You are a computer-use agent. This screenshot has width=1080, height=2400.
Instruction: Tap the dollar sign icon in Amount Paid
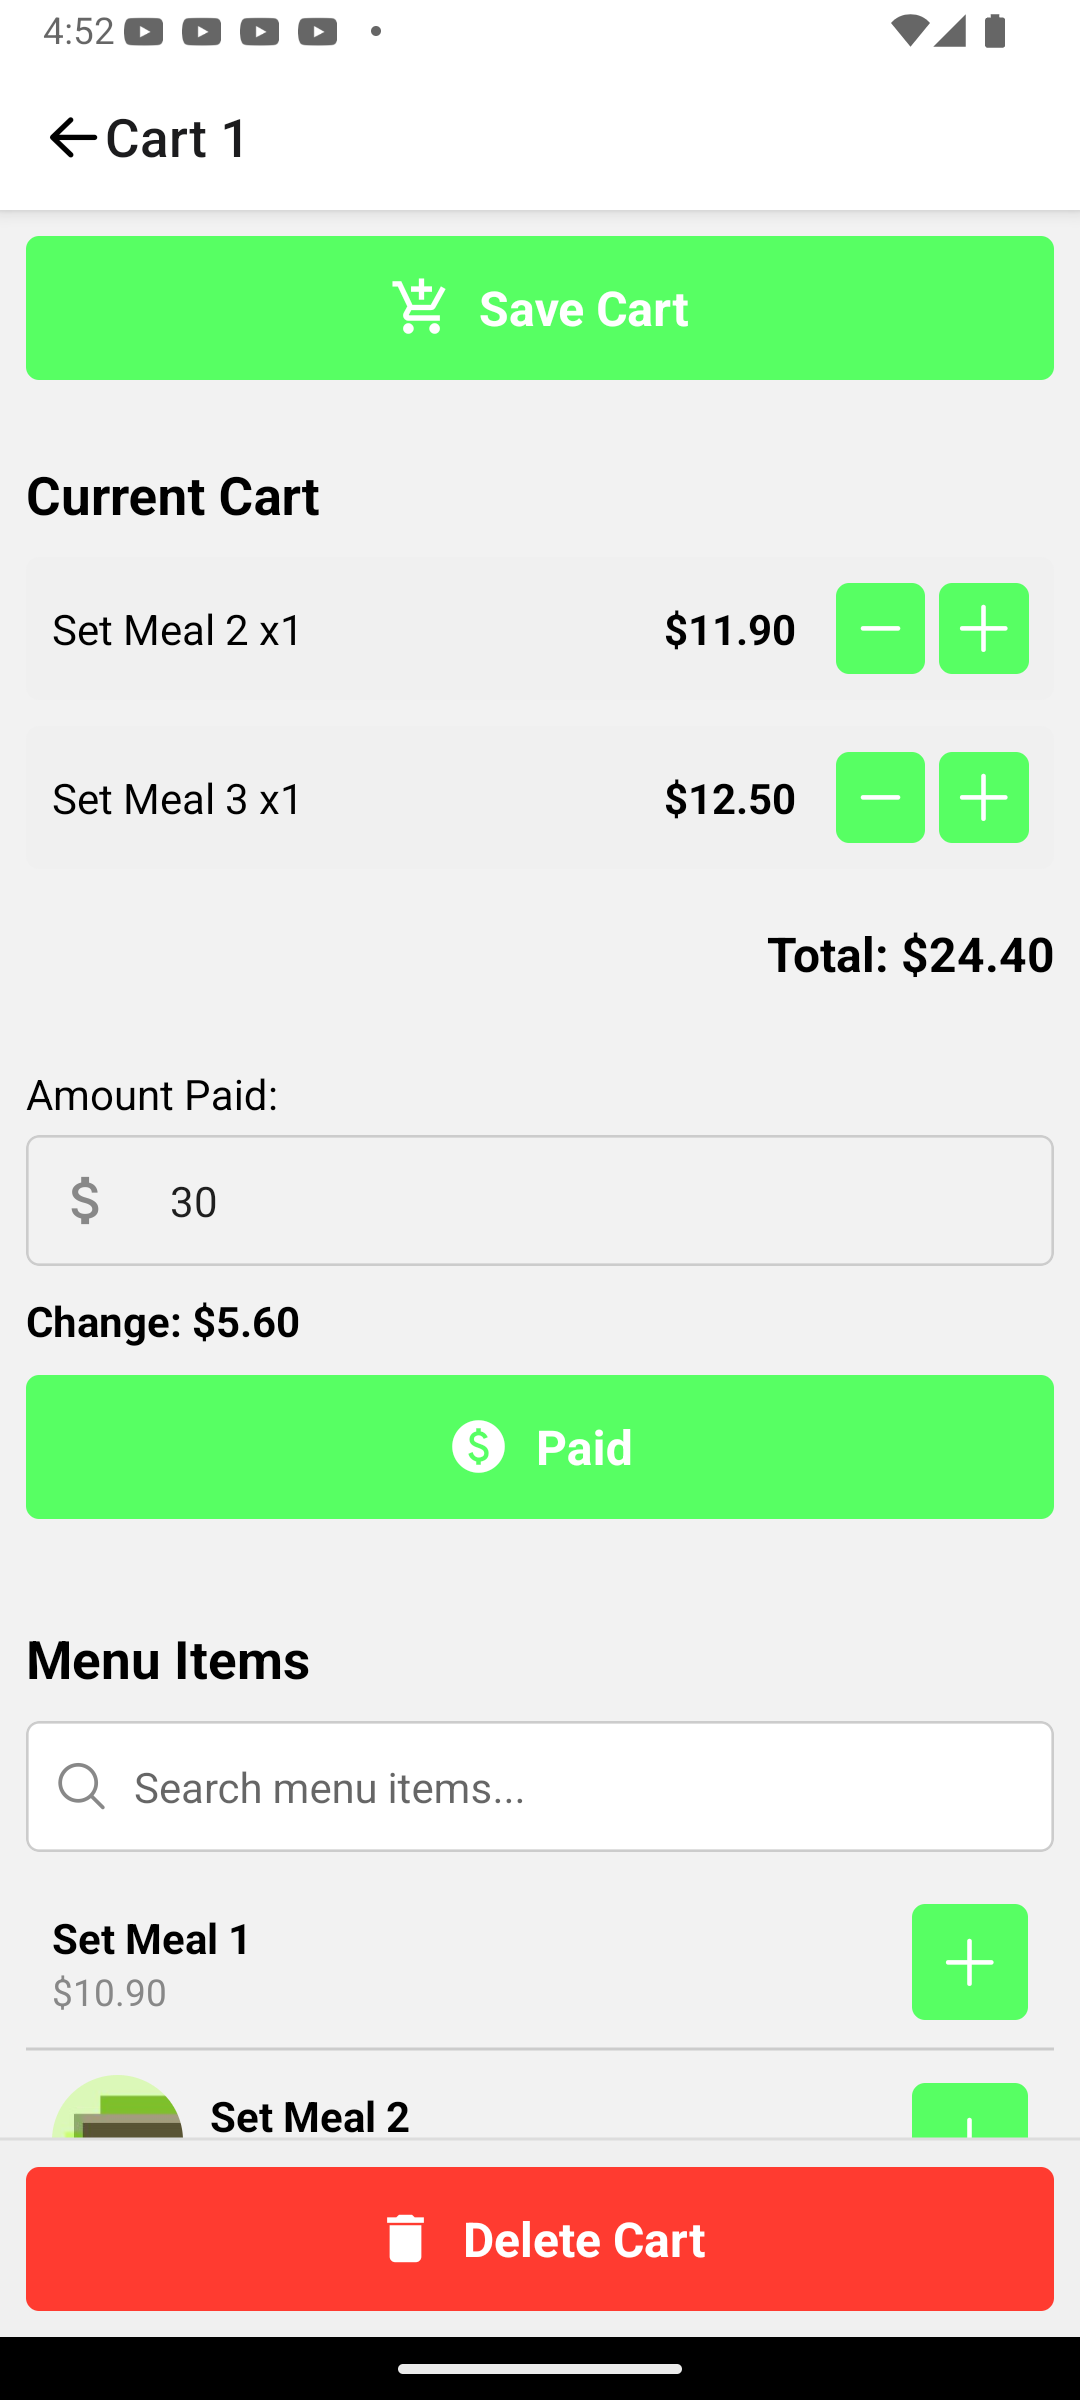[x=85, y=1201]
